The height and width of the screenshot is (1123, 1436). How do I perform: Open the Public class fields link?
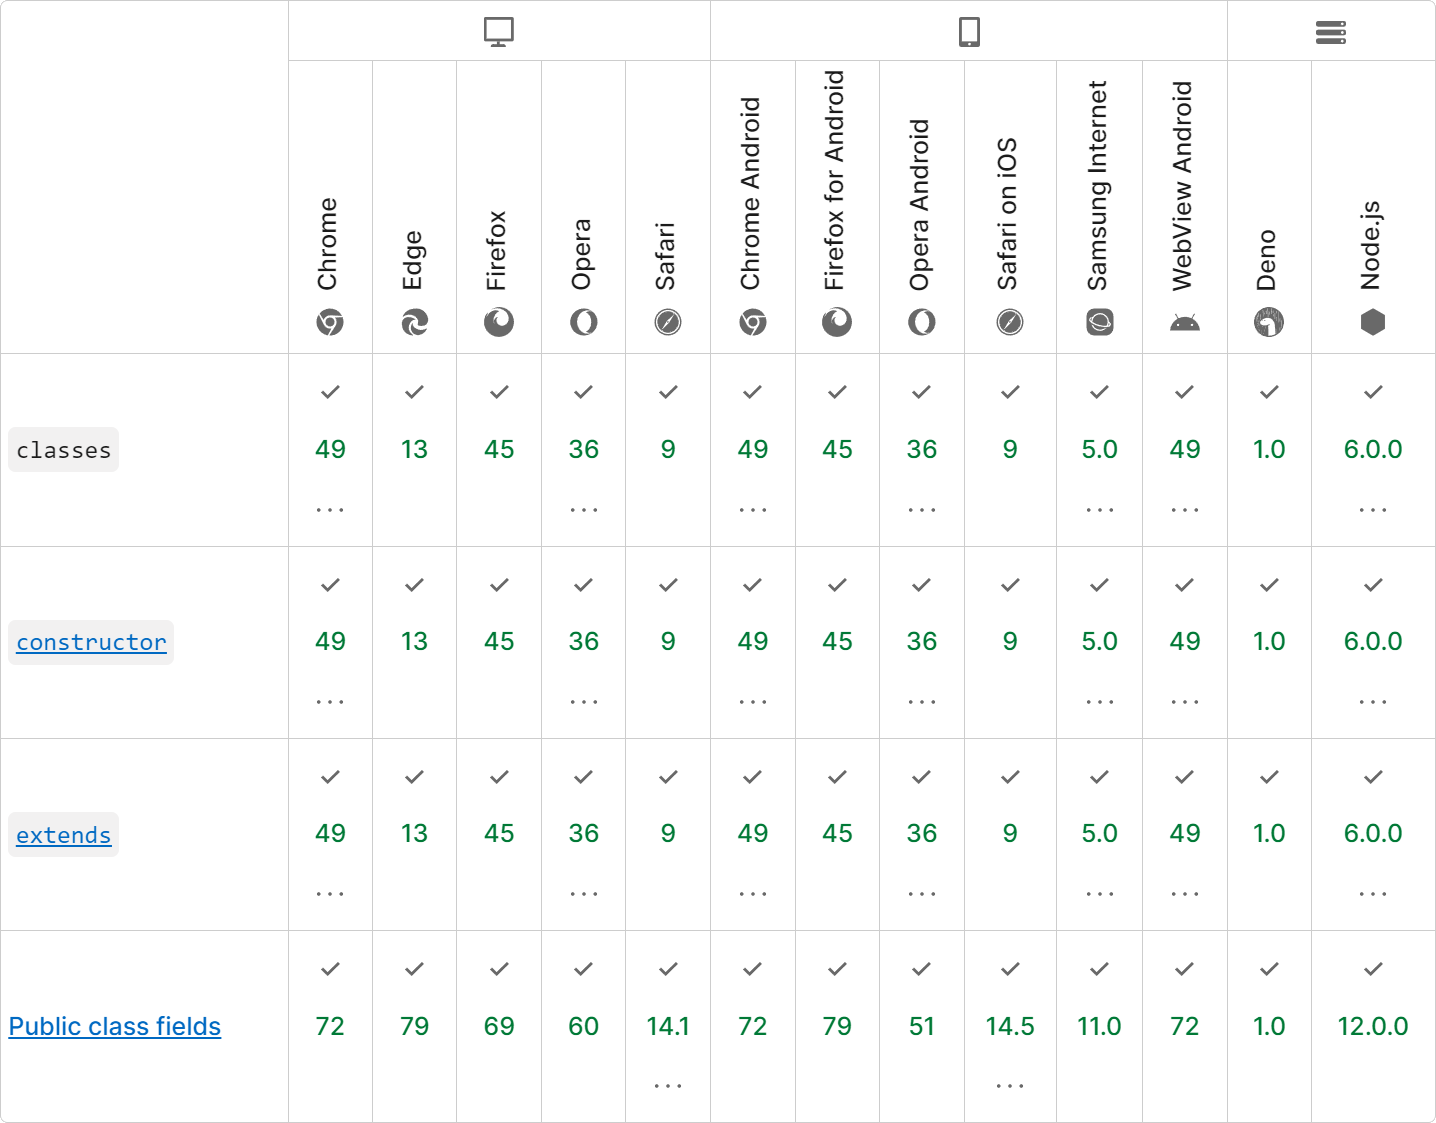pos(115,1026)
